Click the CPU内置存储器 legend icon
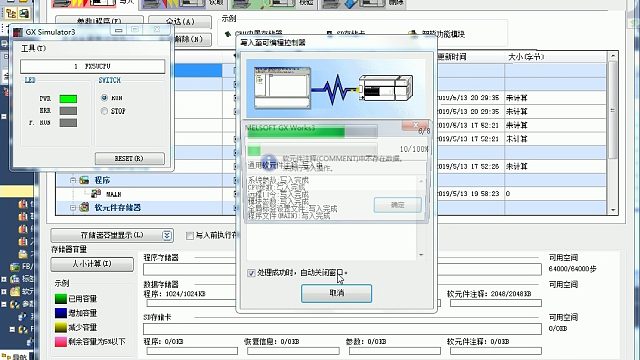The width and height of the screenshot is (640, 360). tap(228, 34)
